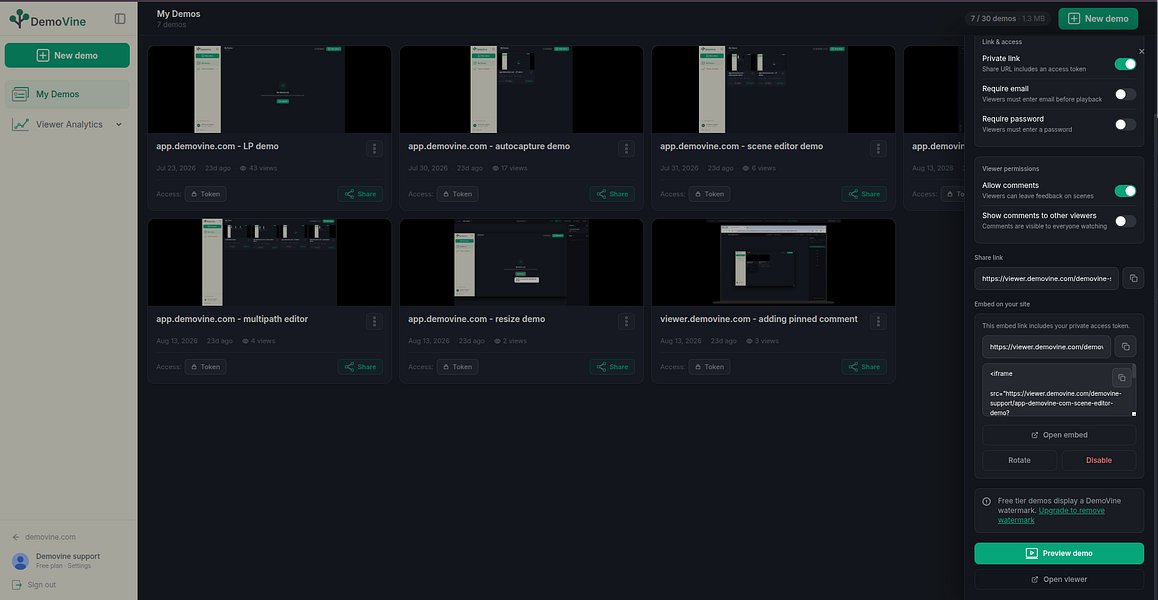
Task: Click the info icon beside watermark notice
Action: click(x=987, y=501)
